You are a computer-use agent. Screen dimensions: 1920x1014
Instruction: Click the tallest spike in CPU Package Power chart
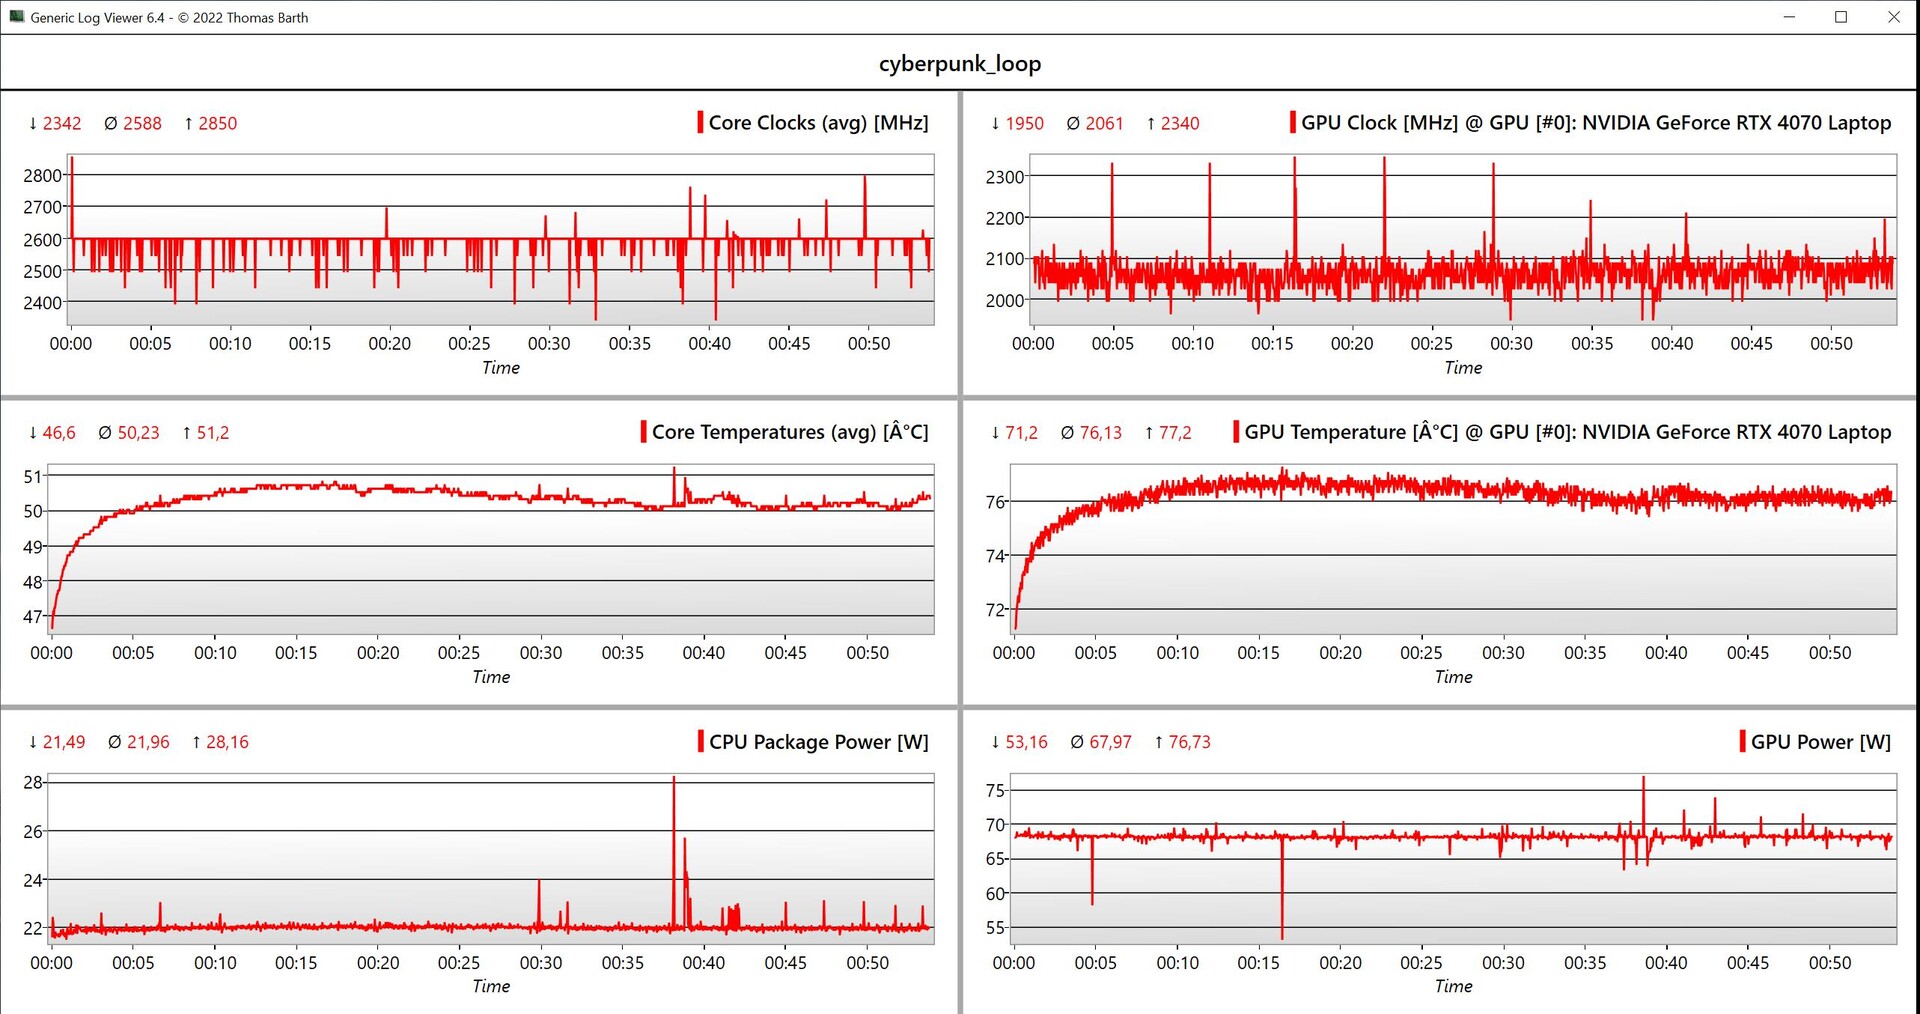pyautogui.click(x=674, y=780)
